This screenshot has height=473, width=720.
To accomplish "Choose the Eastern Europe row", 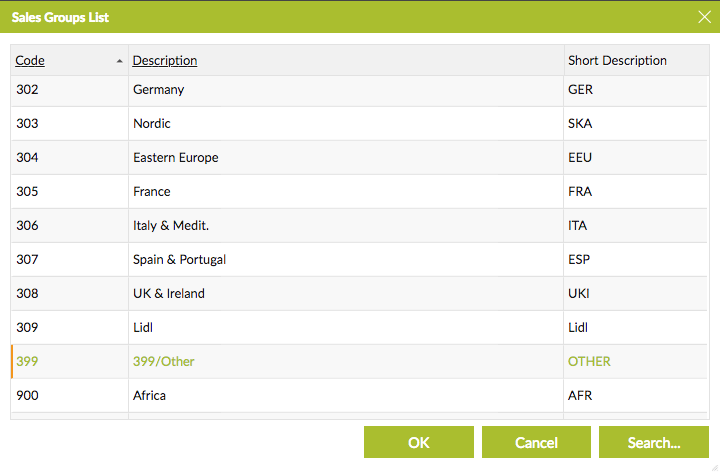I will (x=359, y=158).
